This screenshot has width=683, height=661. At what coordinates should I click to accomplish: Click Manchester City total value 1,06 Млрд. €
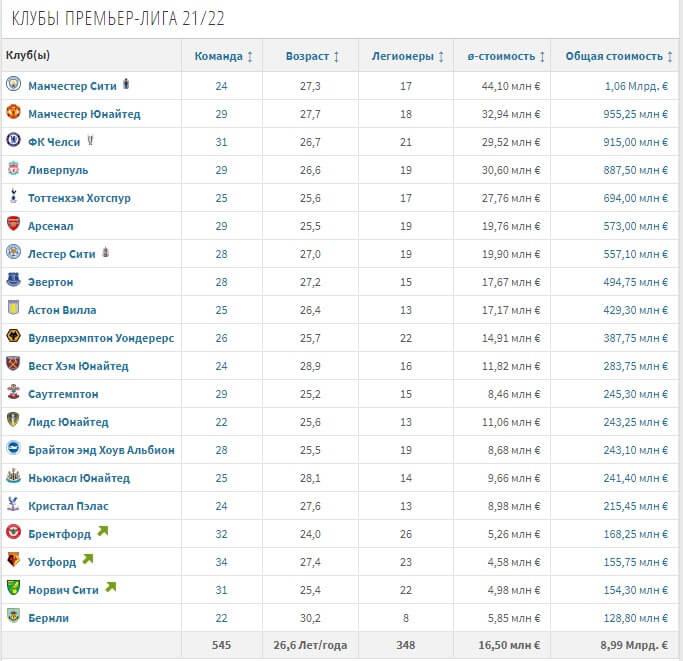(x=636, y=86)
